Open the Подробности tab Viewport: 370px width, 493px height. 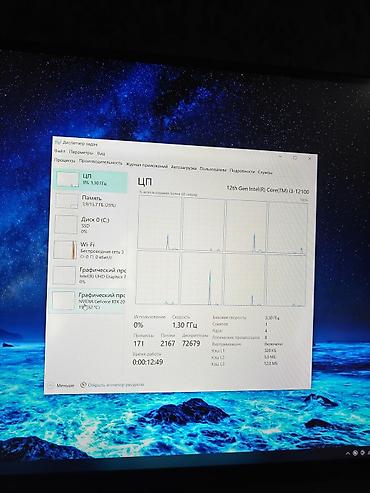[242, 171]
